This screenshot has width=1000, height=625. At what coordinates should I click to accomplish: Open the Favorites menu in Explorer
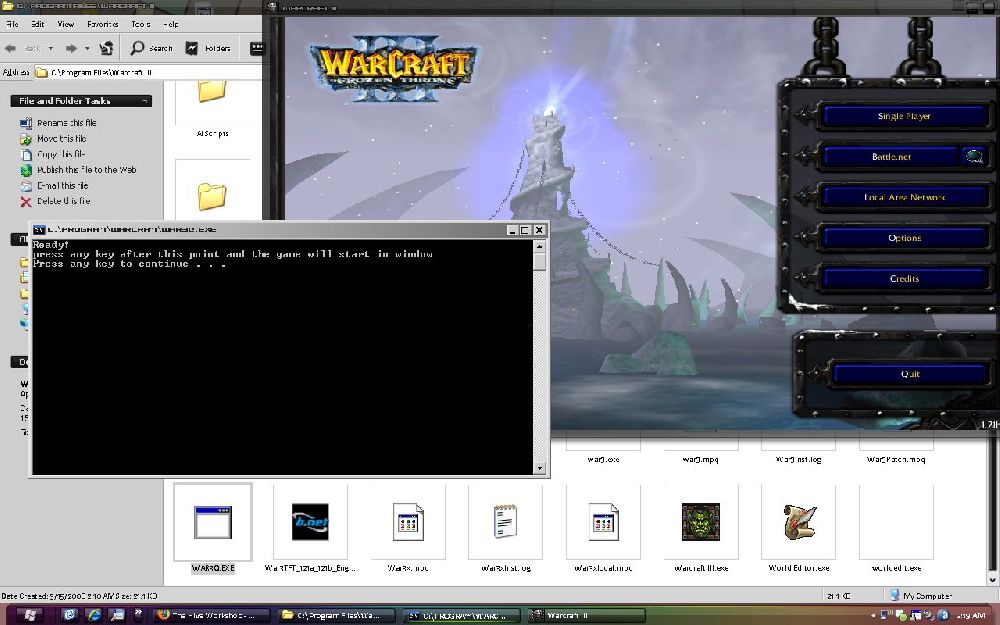[x=103, y=24]
